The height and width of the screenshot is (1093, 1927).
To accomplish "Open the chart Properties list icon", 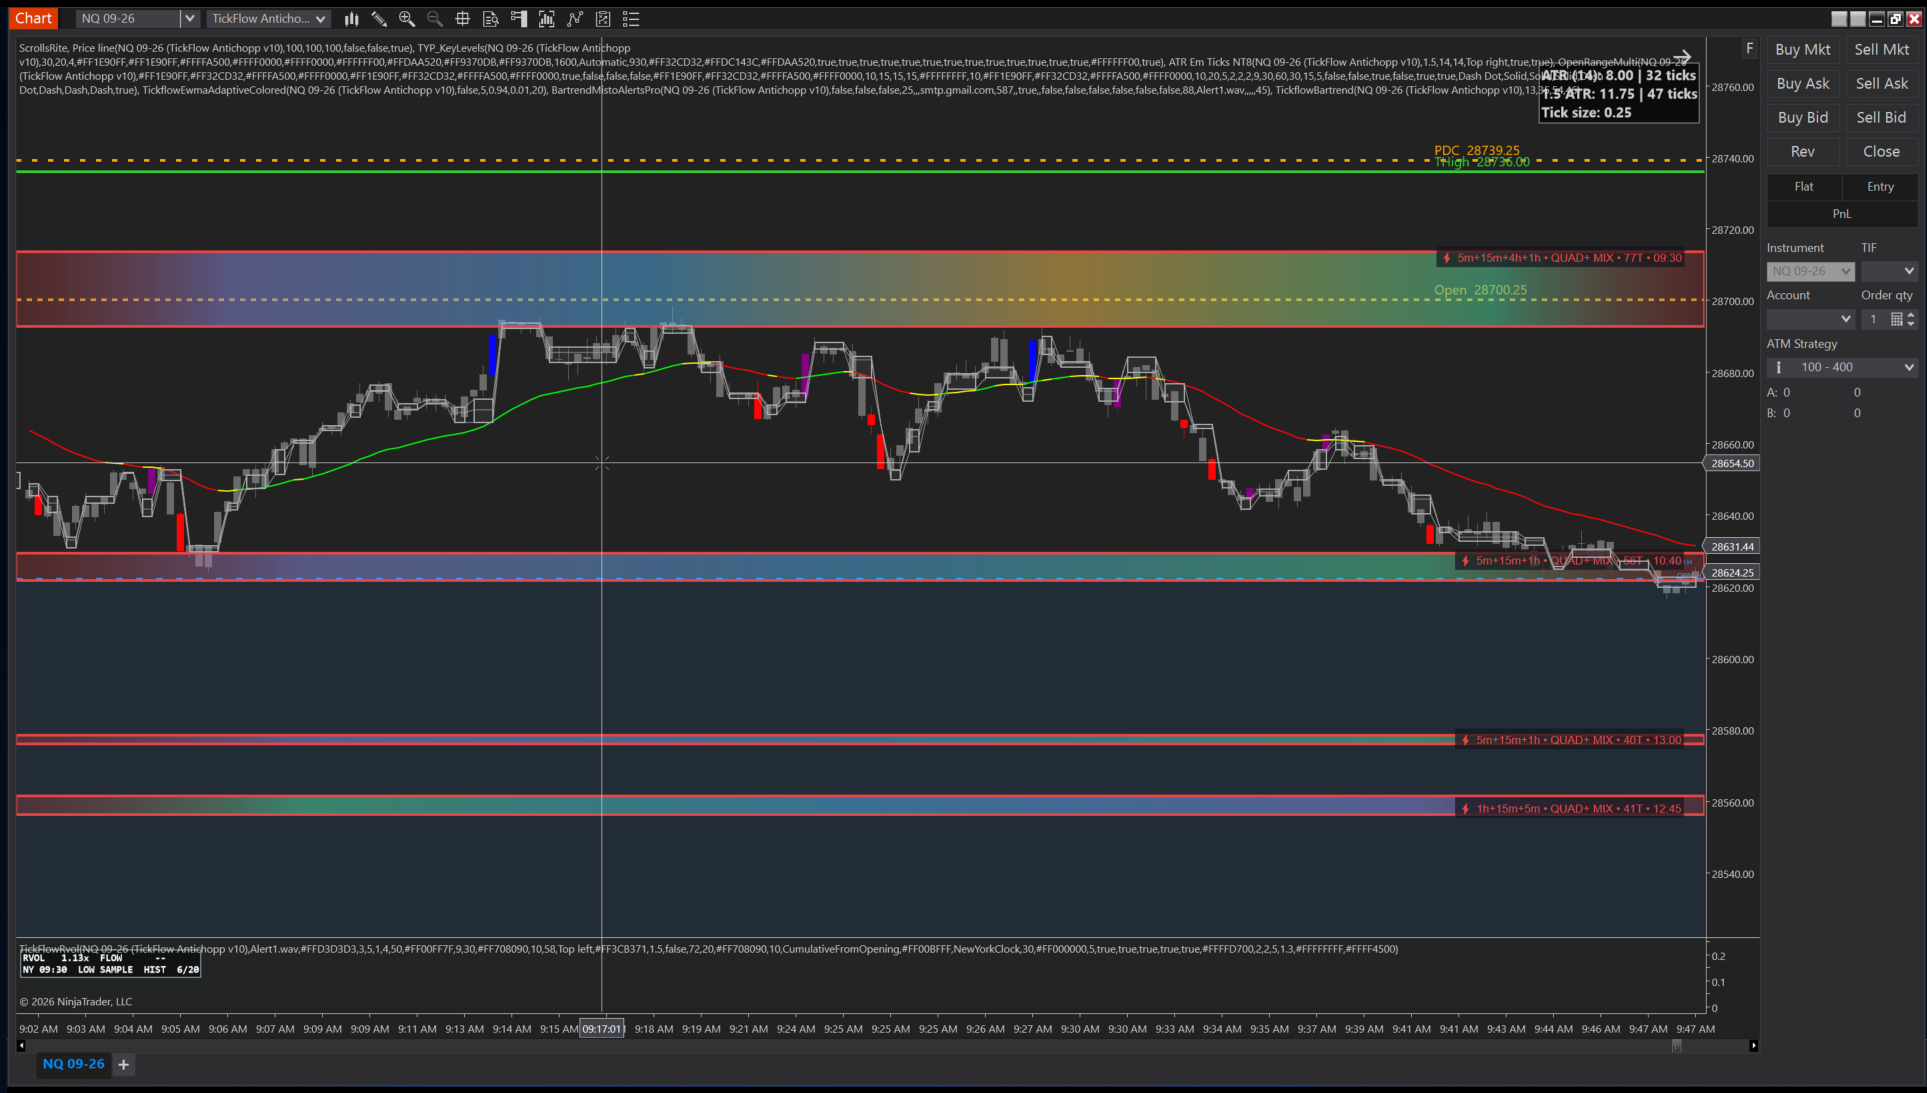I will coord(631,19).
